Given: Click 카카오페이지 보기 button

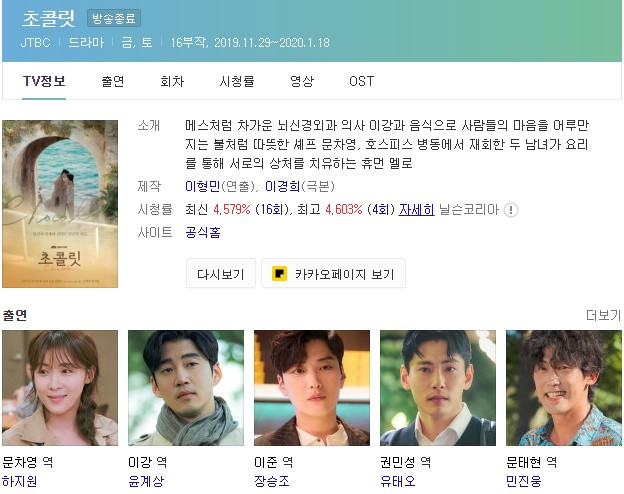Looking at the screenshot, I should pyautogui.click(x=333, y=273).
